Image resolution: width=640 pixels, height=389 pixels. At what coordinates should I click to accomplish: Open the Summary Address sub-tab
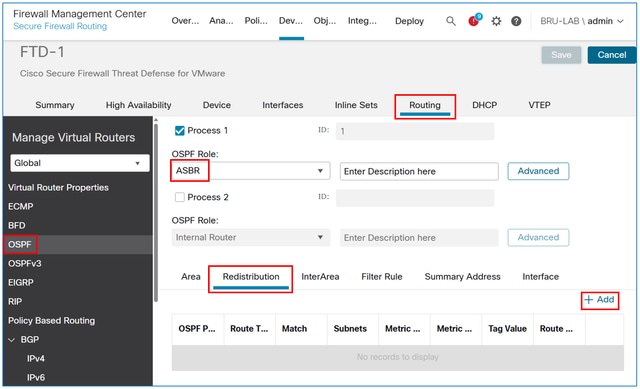pos(462,276)
